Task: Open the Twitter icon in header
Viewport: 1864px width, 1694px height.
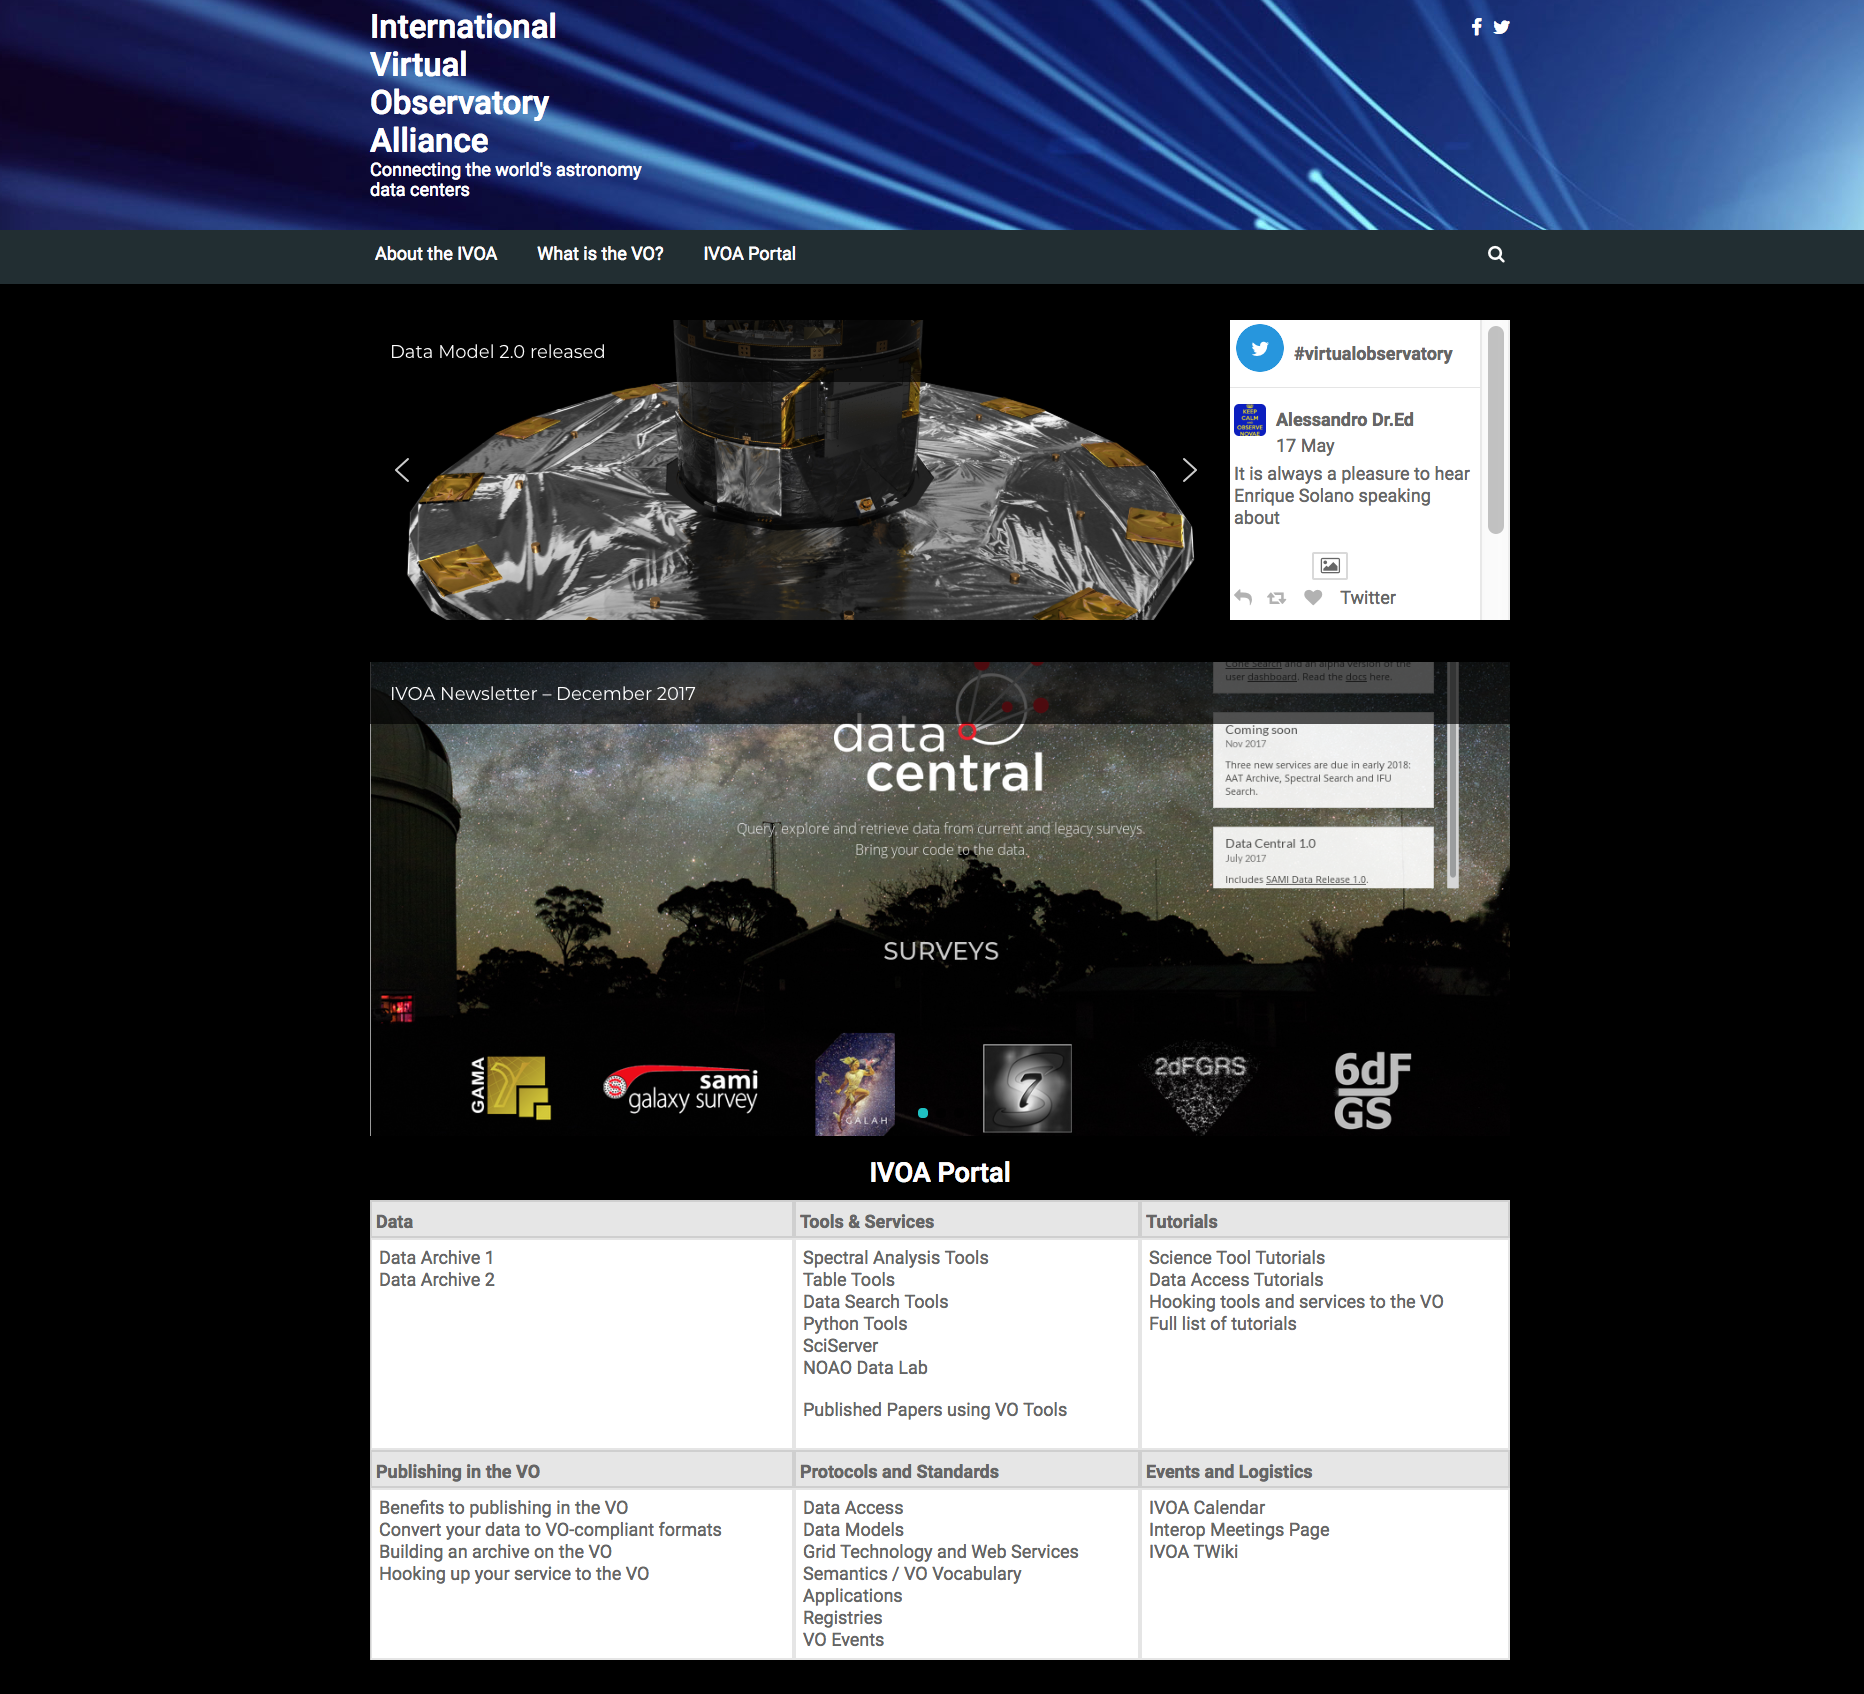Action: tap(1501, 27)
